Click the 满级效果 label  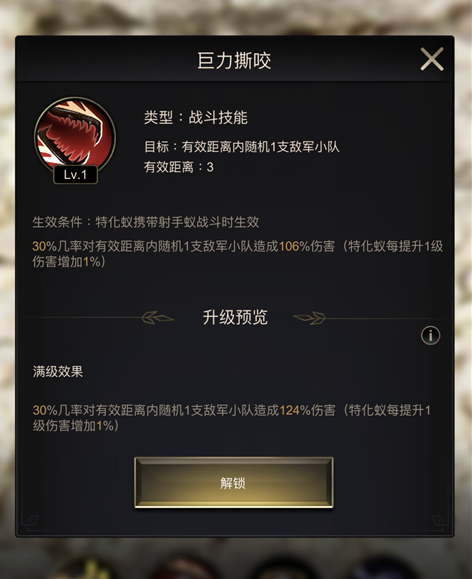58,371
